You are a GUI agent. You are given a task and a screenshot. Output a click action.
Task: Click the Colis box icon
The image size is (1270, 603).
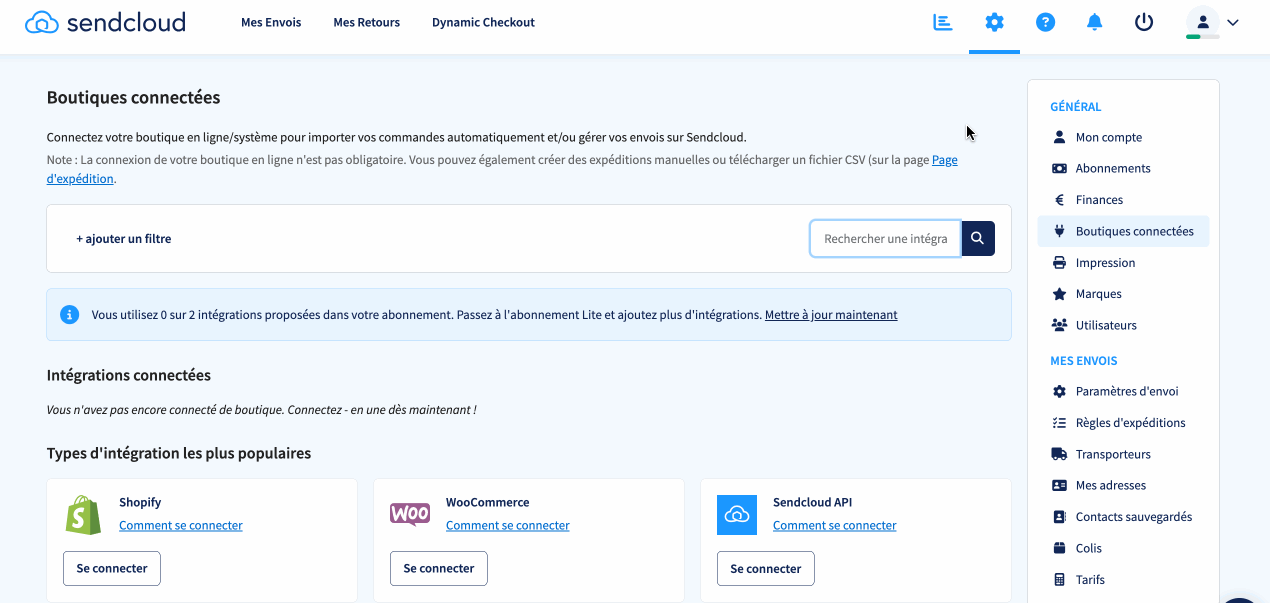pyautogui.click(x=1060, y=548)
